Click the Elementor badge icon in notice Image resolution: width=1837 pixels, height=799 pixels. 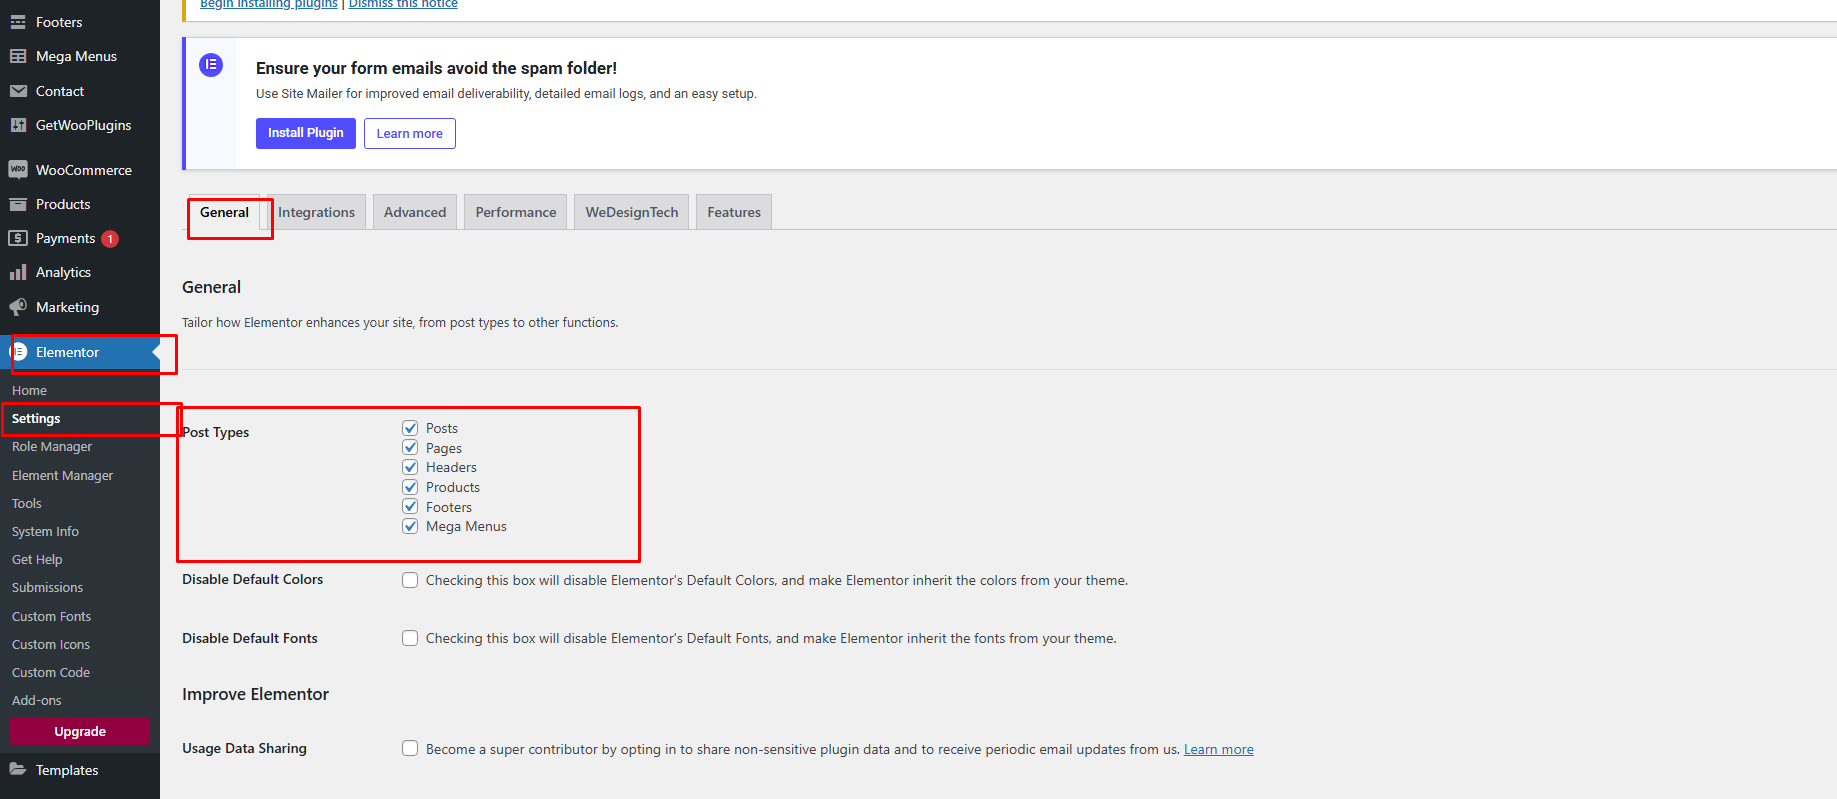pos(211,65)
